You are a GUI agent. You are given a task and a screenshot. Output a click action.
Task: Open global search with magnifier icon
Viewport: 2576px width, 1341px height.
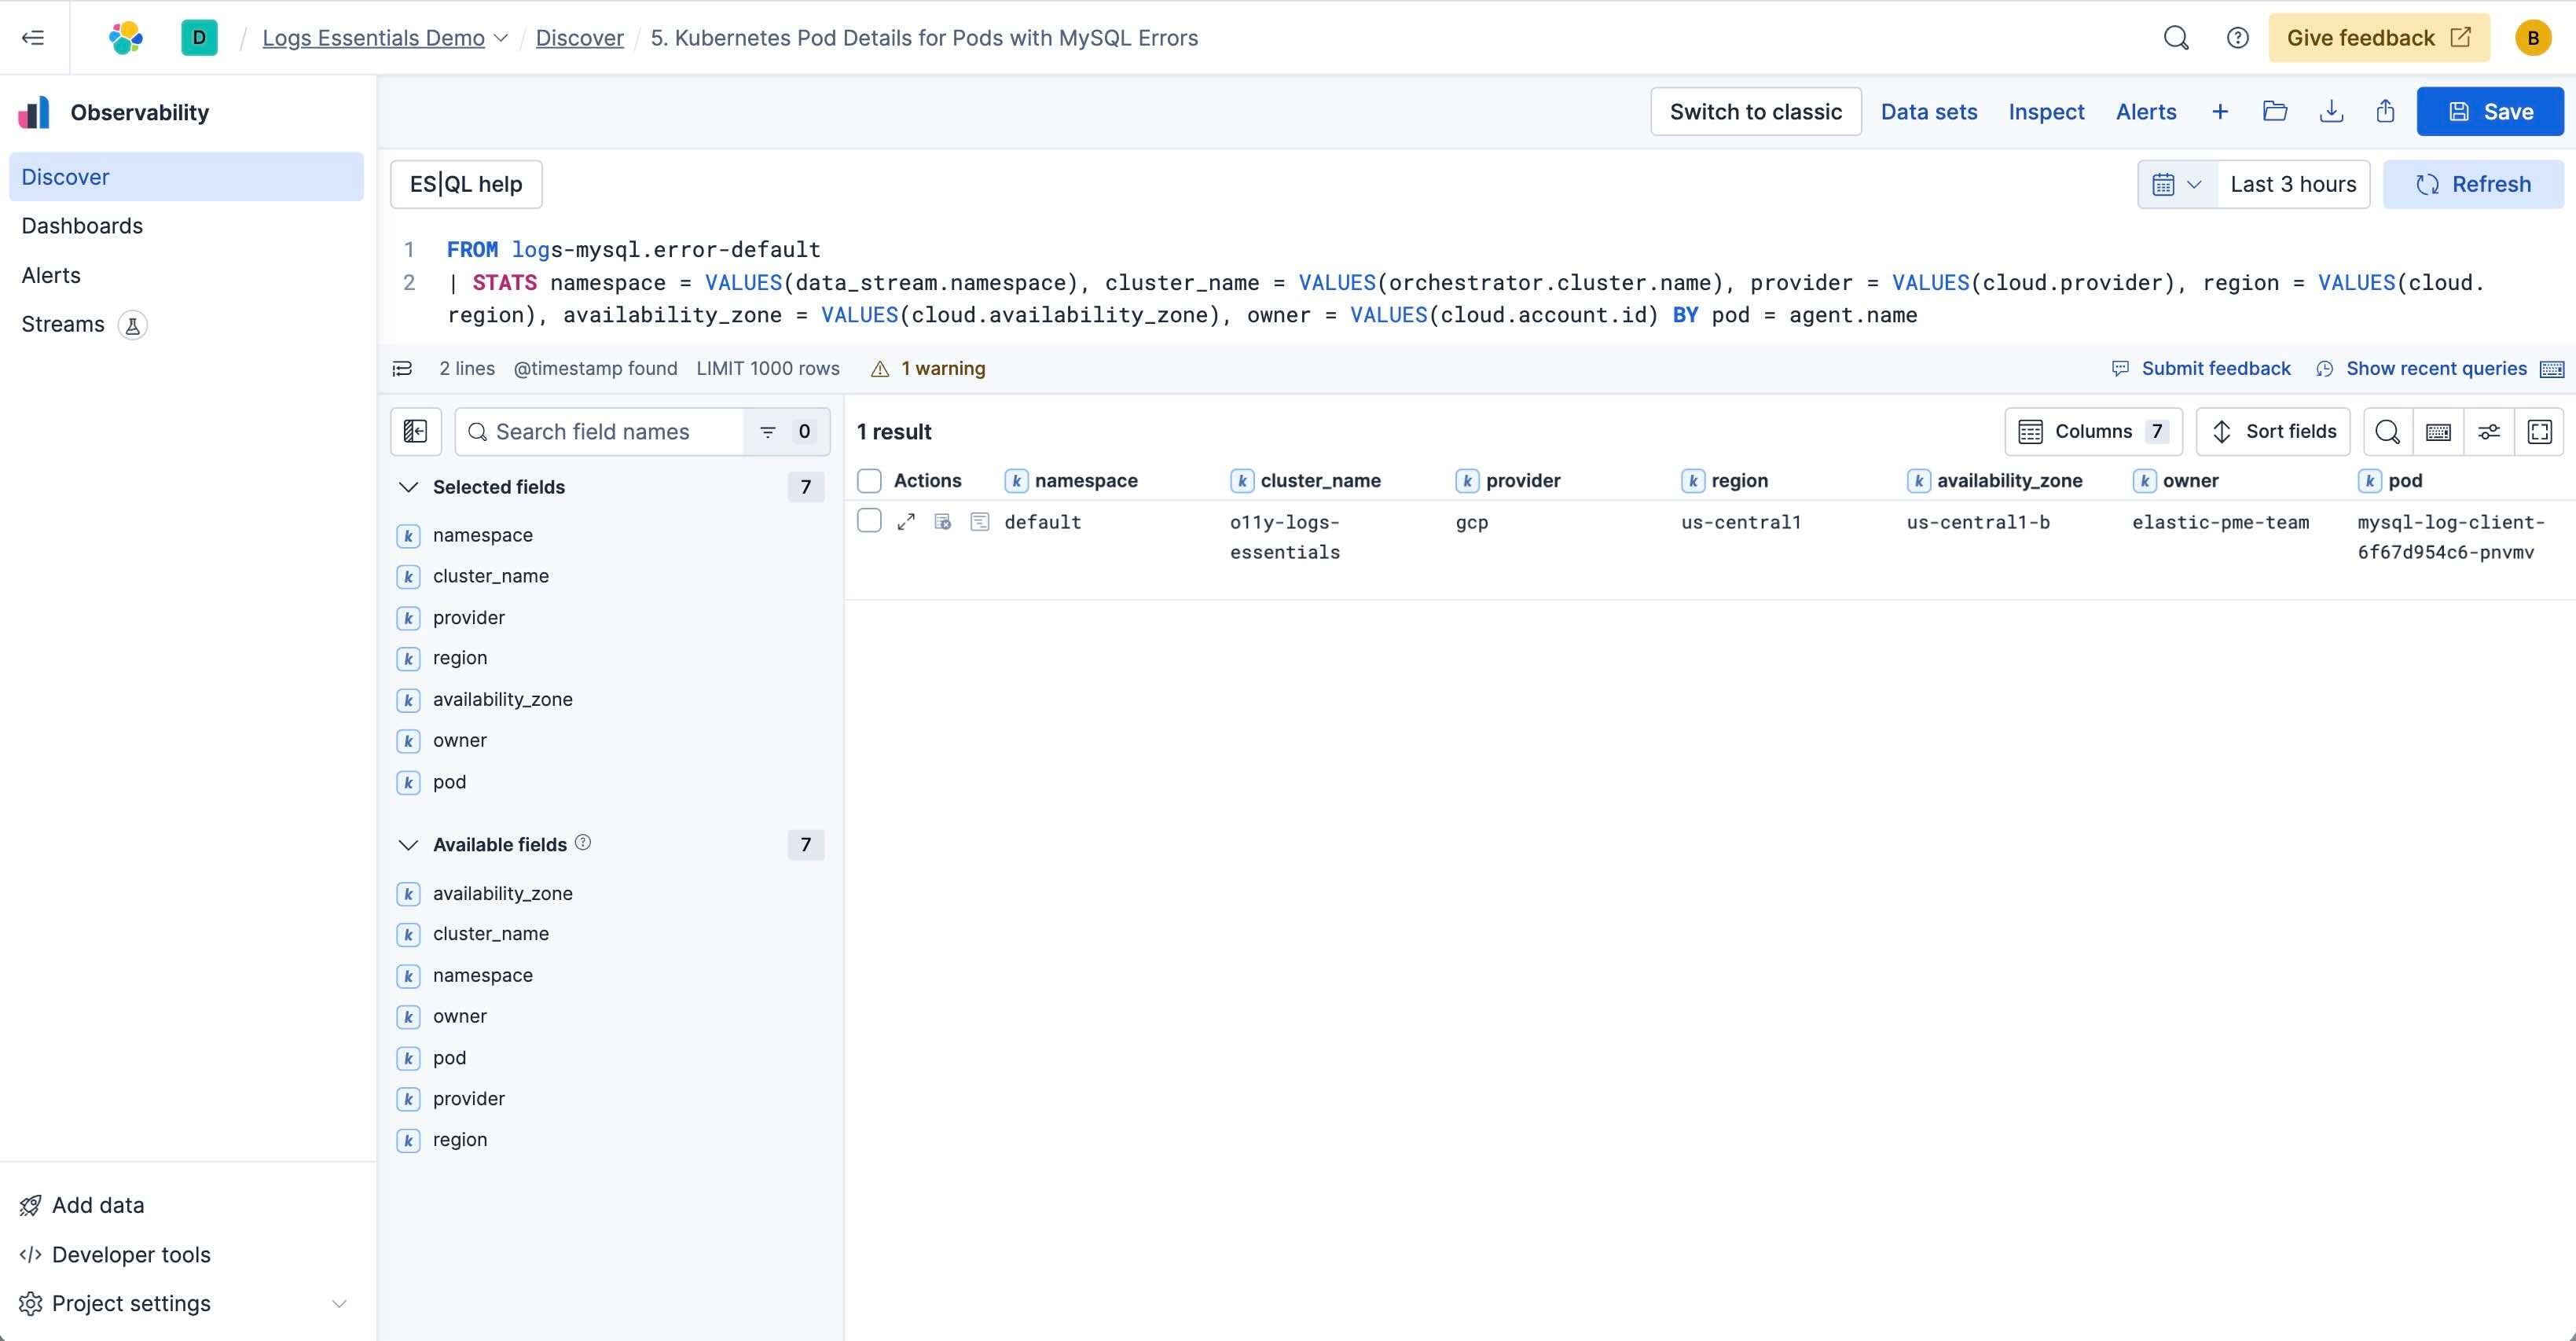click(x=2176, y=37)
